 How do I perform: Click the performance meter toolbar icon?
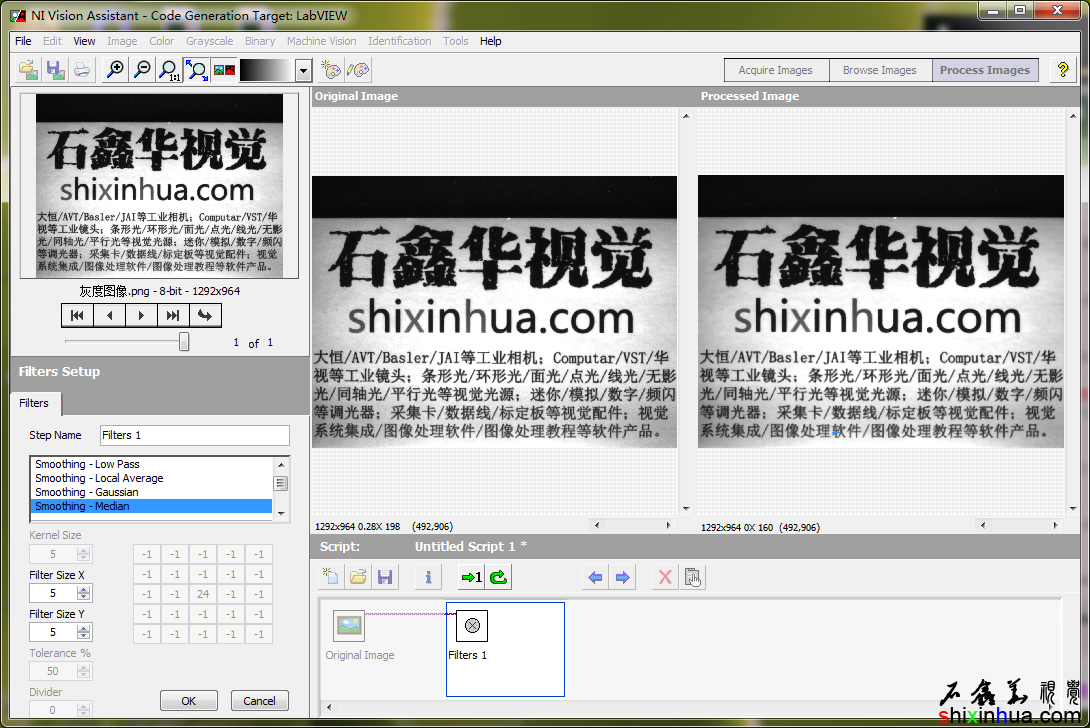(358, 70)
